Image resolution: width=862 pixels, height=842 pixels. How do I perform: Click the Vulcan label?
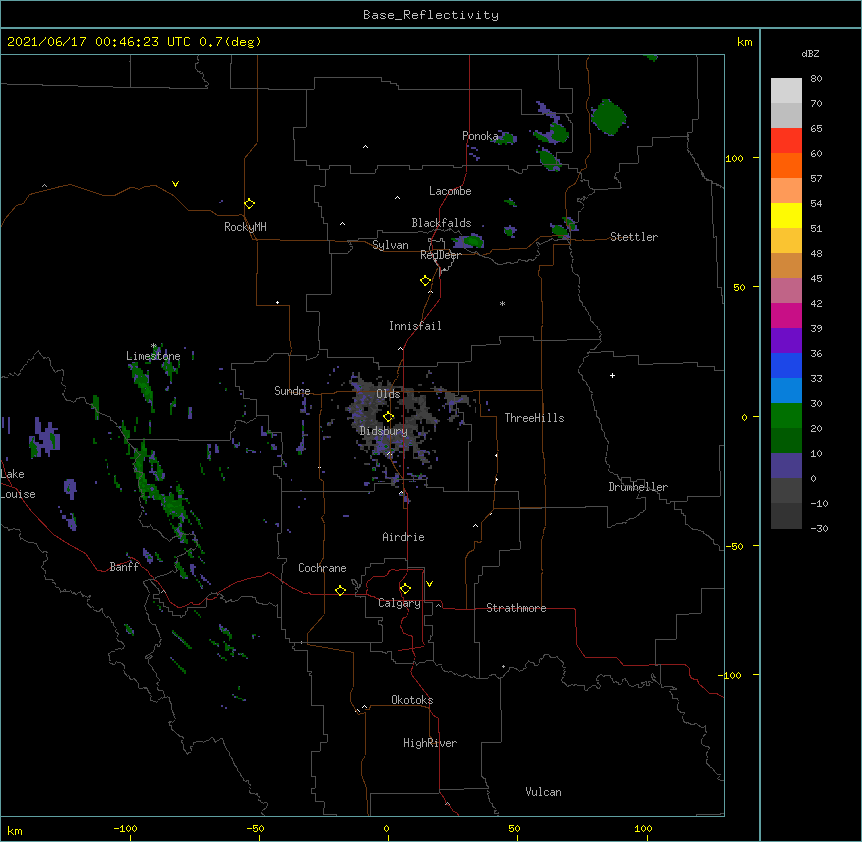tap(543, 792)
